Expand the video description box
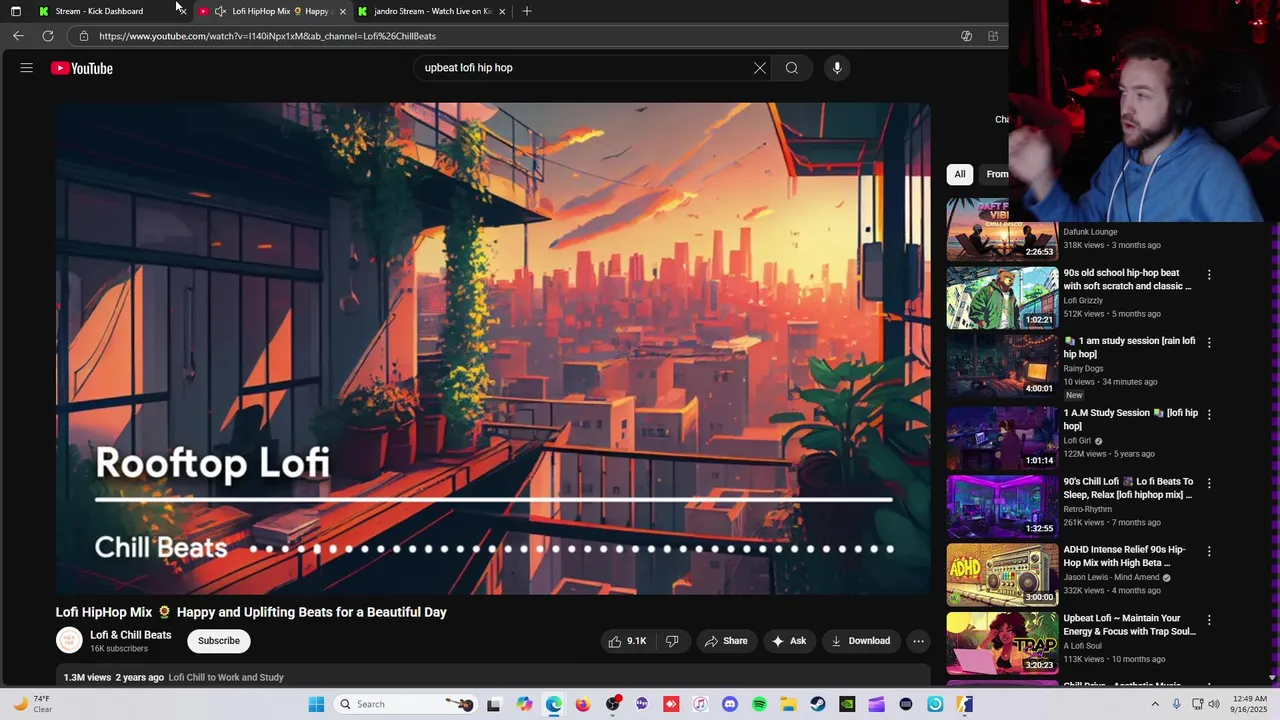The width and height of the screenshot is (1280, 720). point(493,677)
